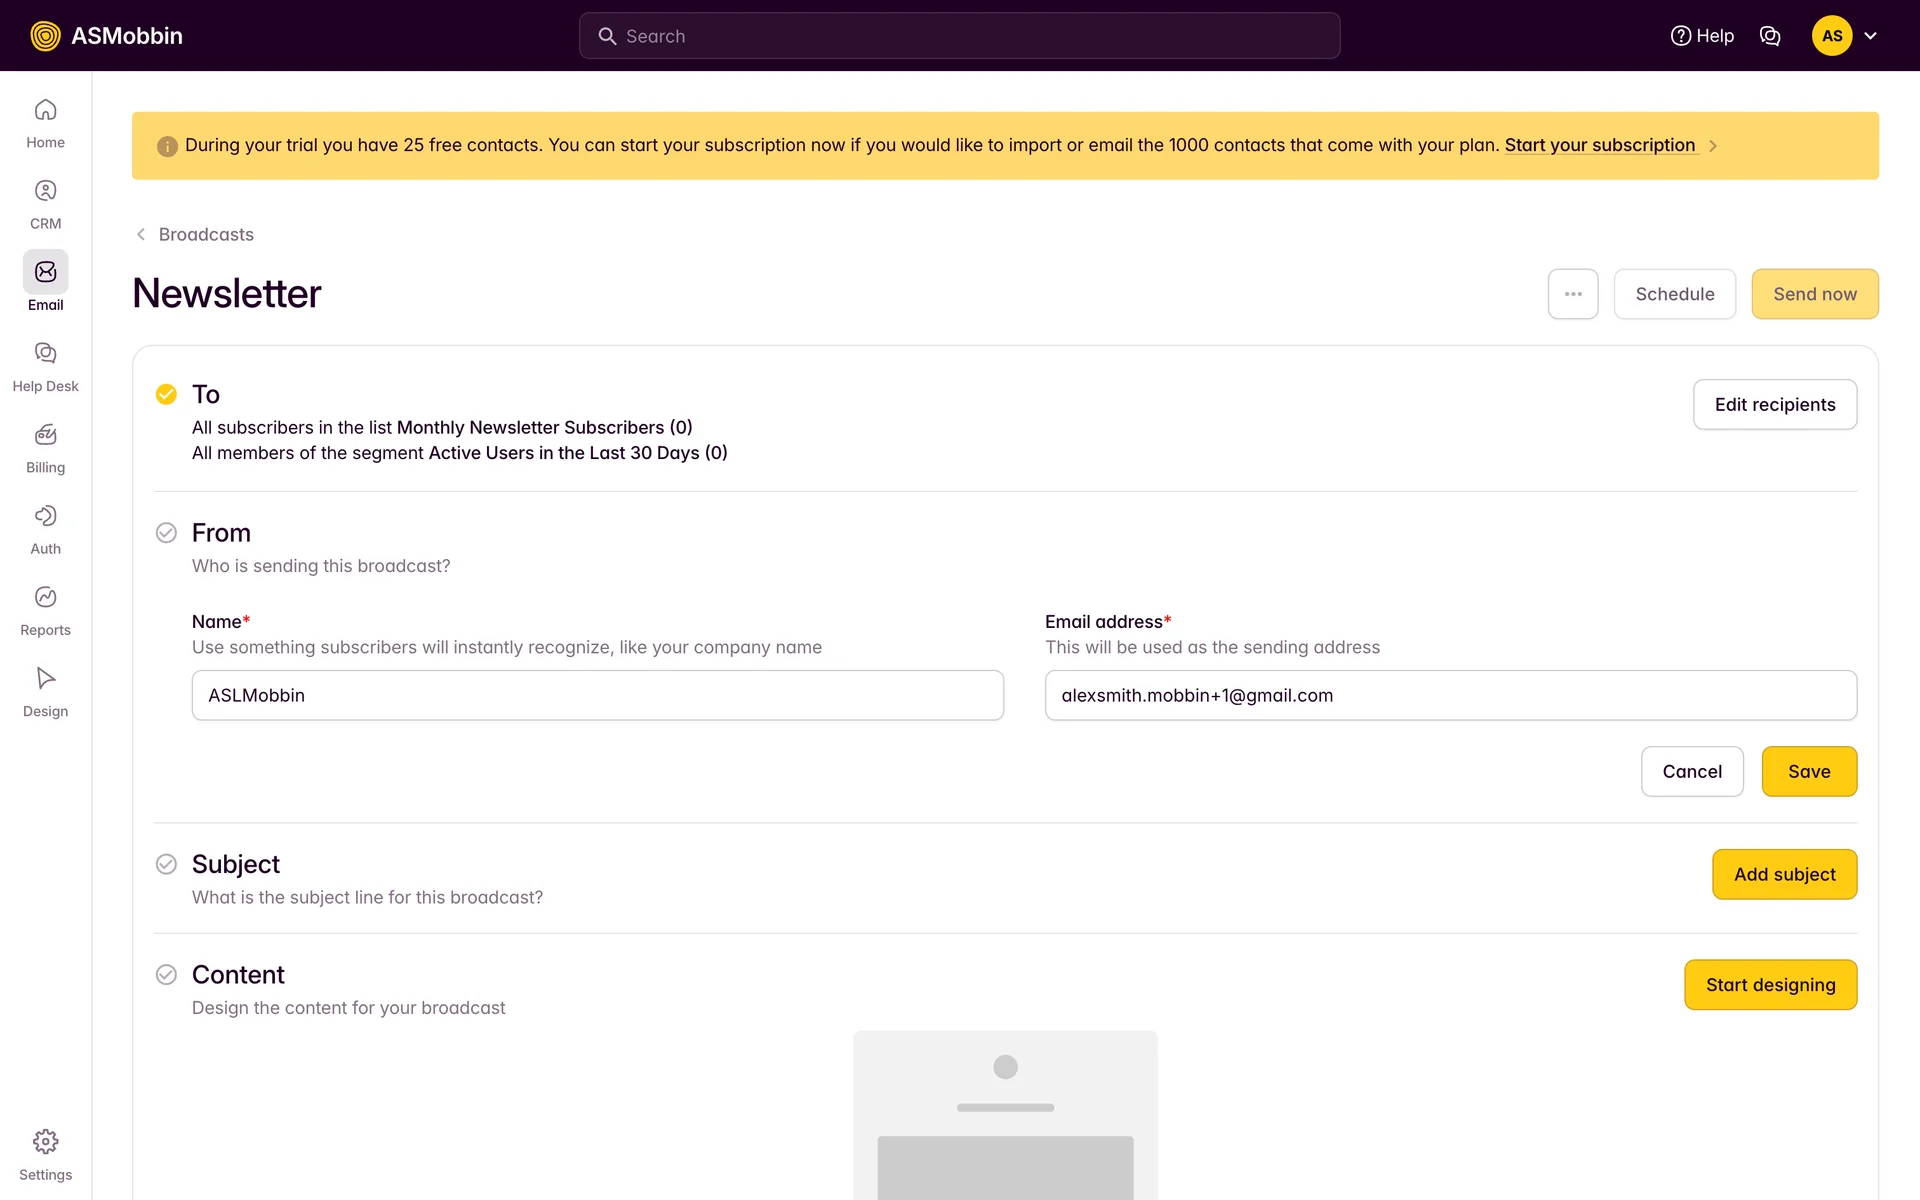Click the Start your subscription link
Image resolution: width=1920 pixels, height=1200 pixels.
pos(1599,145)
